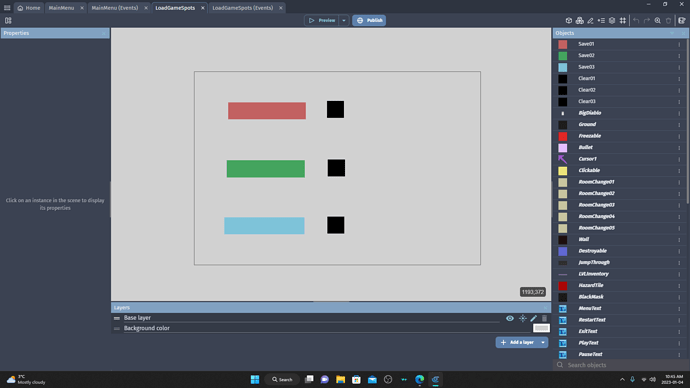690x388 pixels.
Task: Click the Publish button
Action: tap(369, 20)
